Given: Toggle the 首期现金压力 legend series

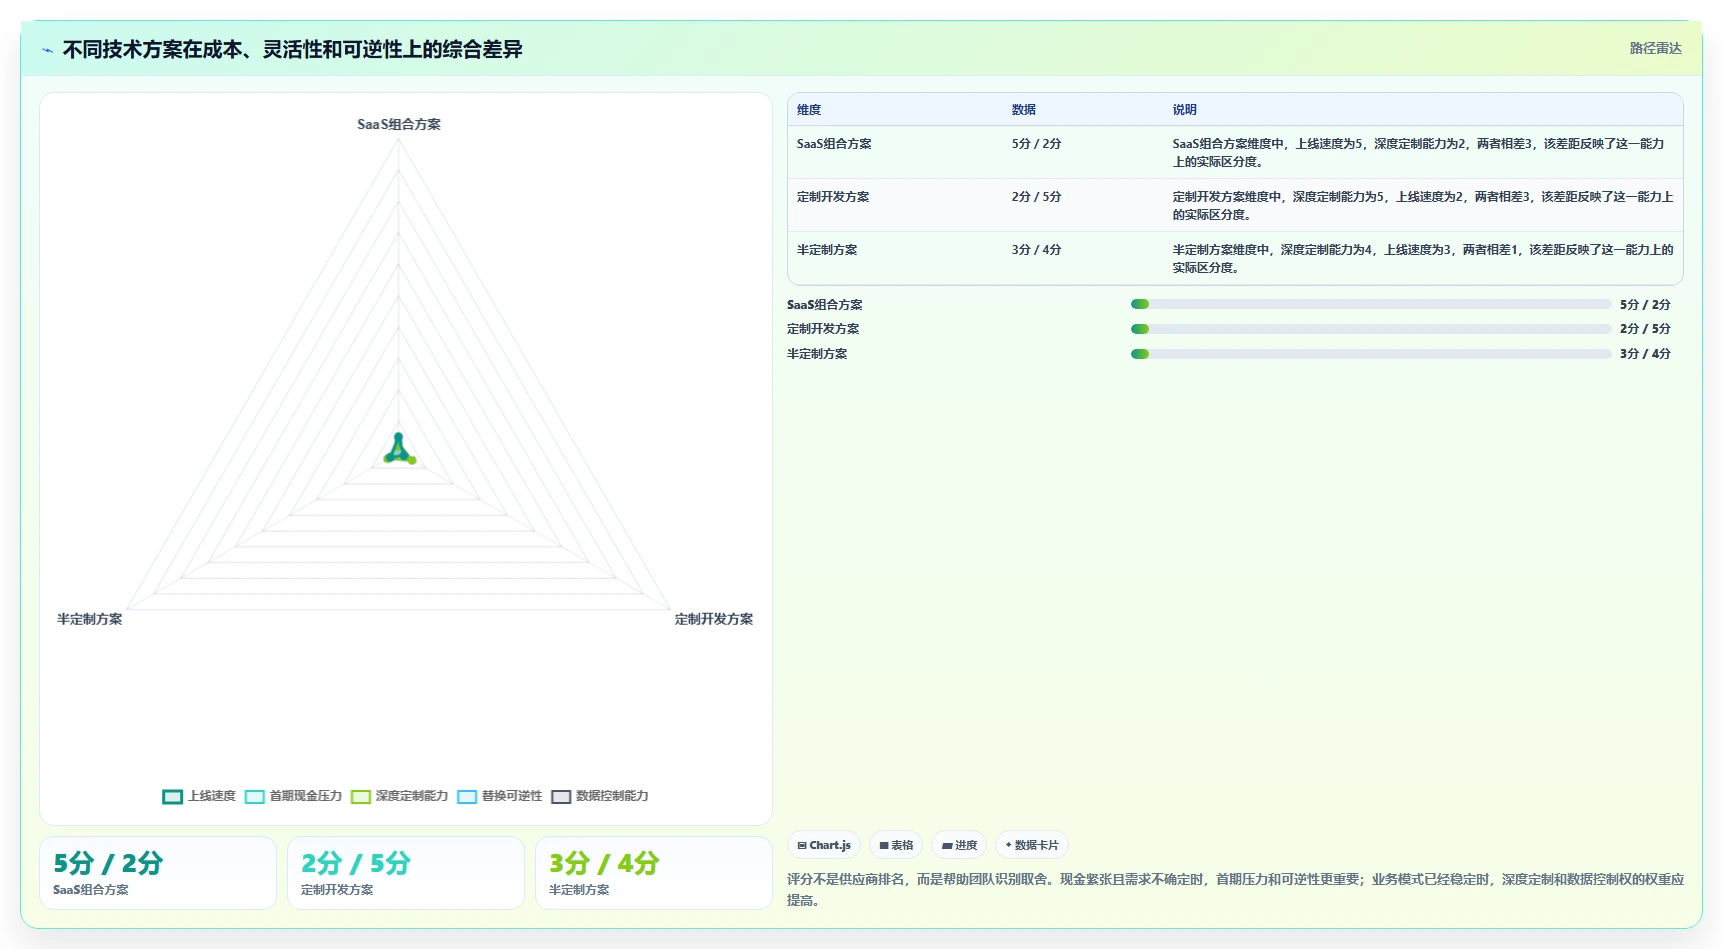Looking at the screenshot, I should pos(293,796).
